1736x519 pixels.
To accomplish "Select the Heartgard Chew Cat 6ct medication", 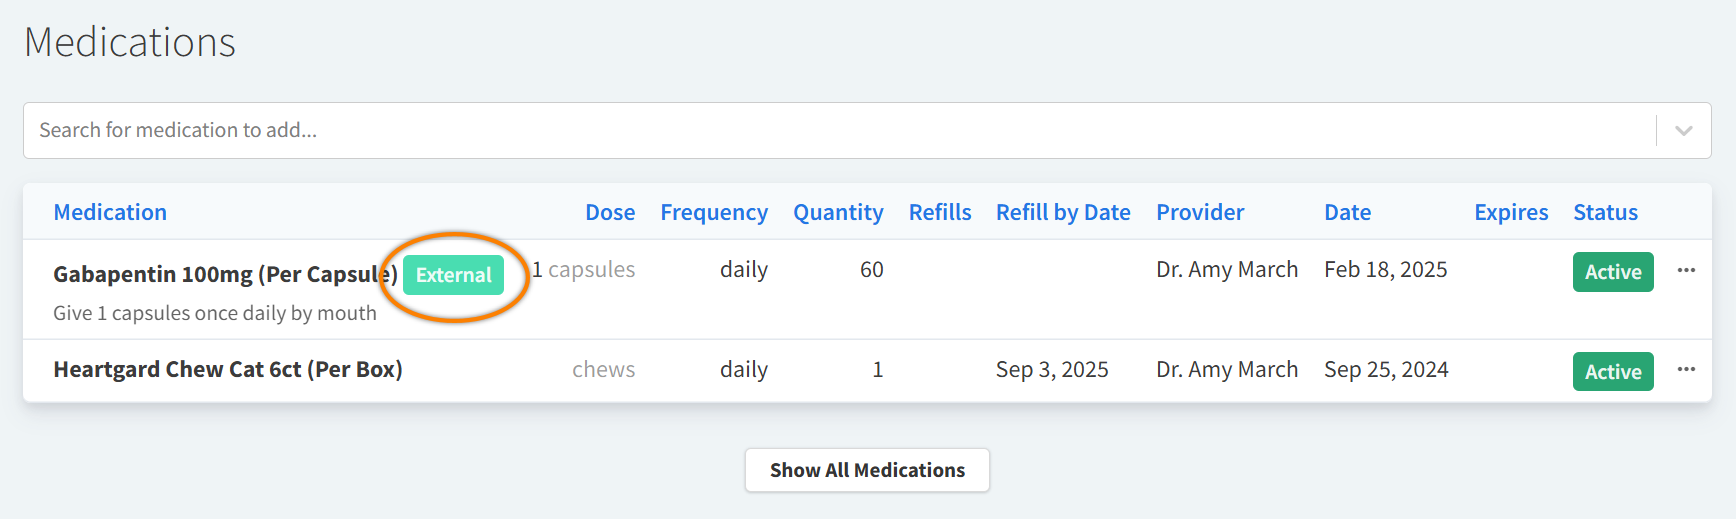I will [228, 369].
